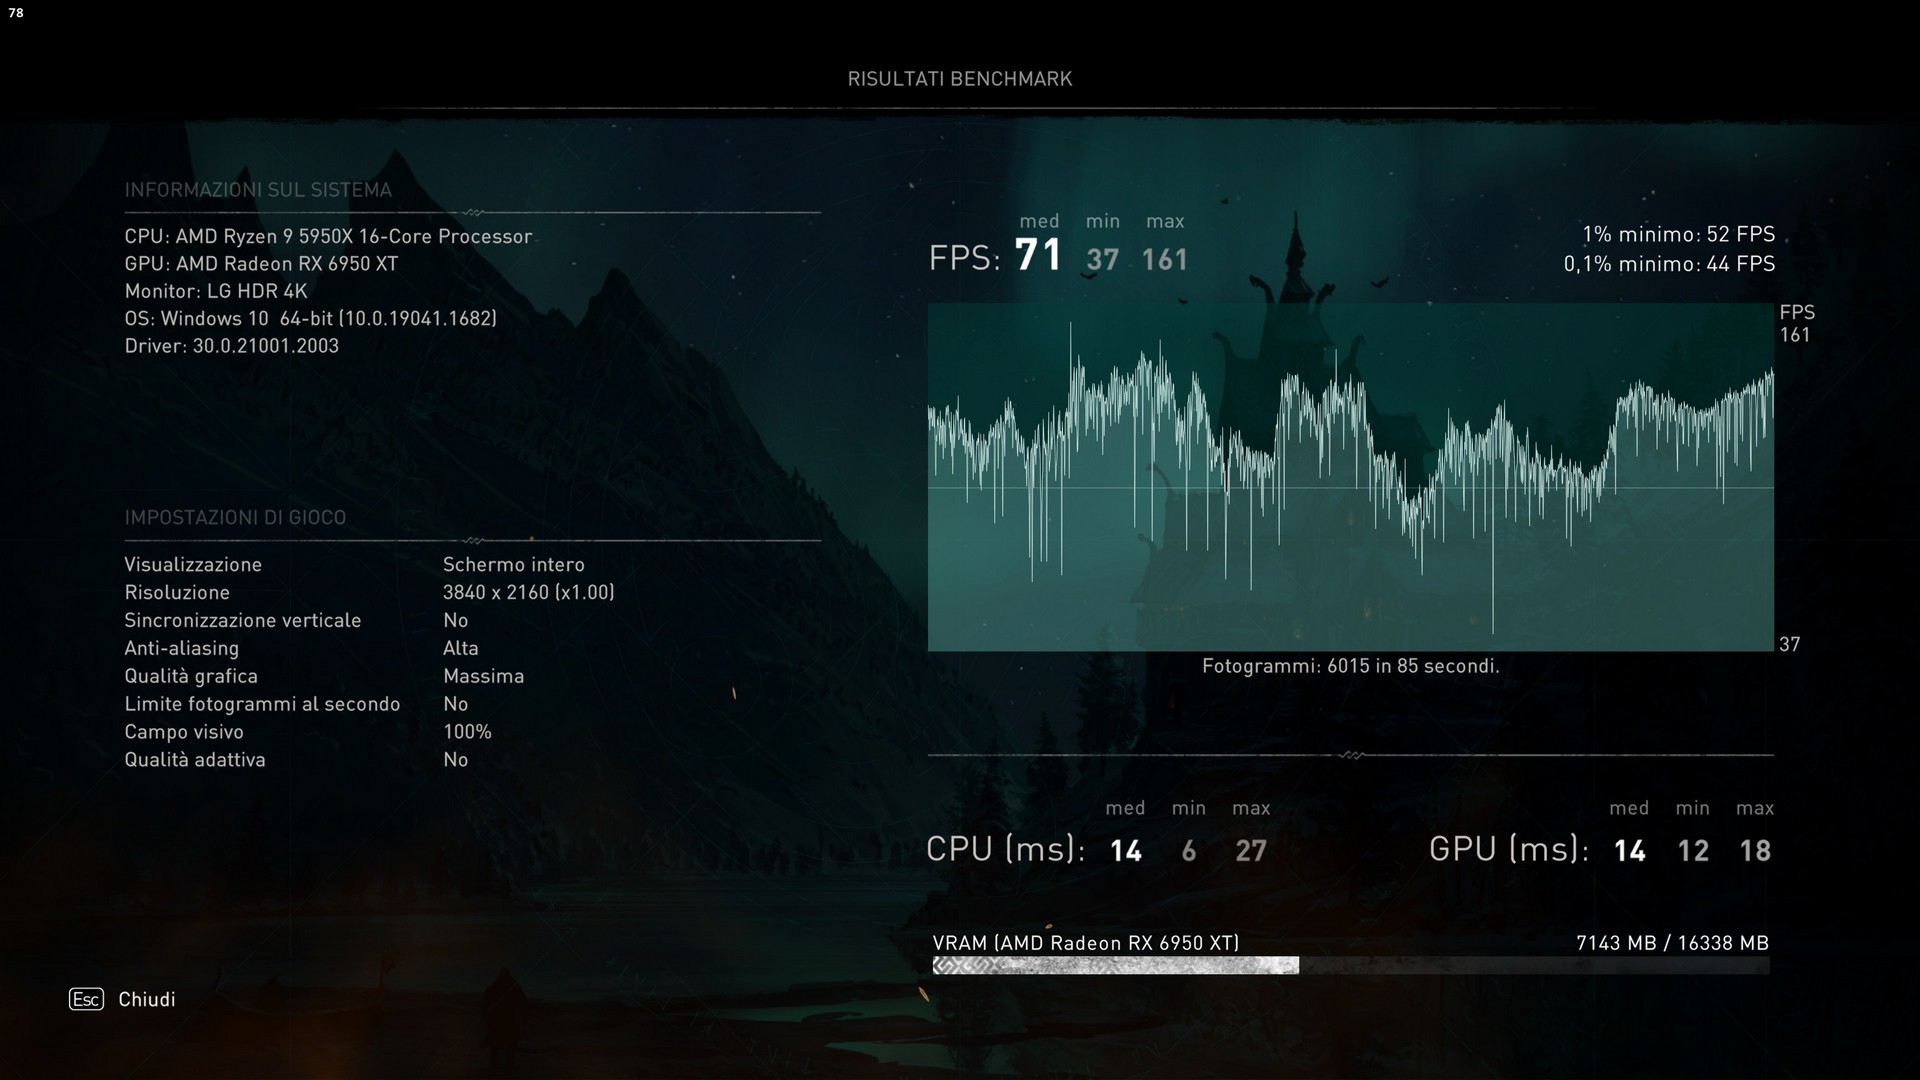This screenshot has width=1920, height=1080.
Task: Click the Risultati Benchmark title
Action: point(959,79)
